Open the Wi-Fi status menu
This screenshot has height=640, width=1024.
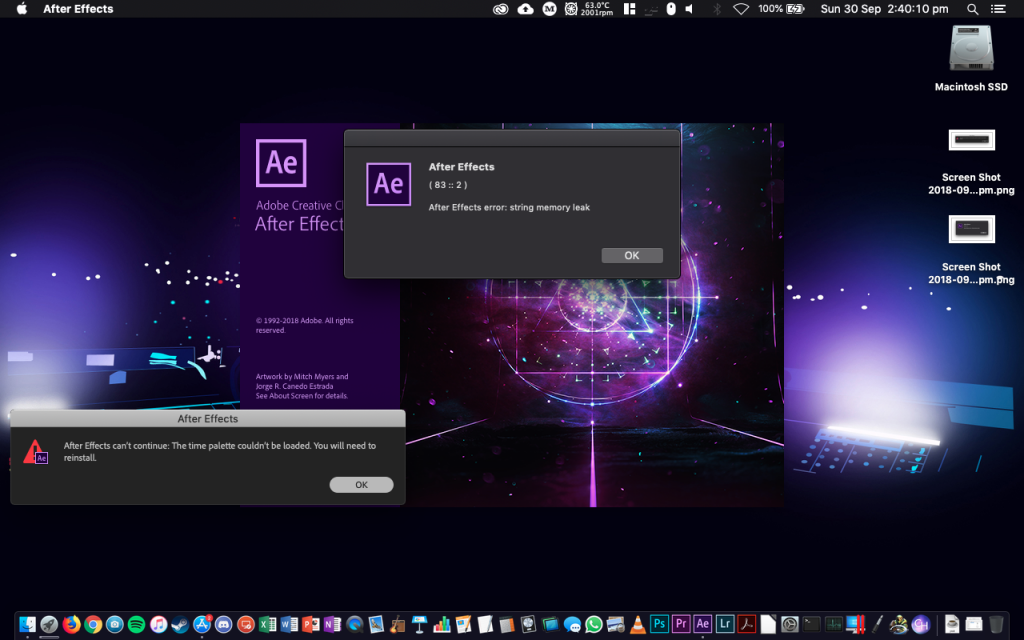click(741, 9)
